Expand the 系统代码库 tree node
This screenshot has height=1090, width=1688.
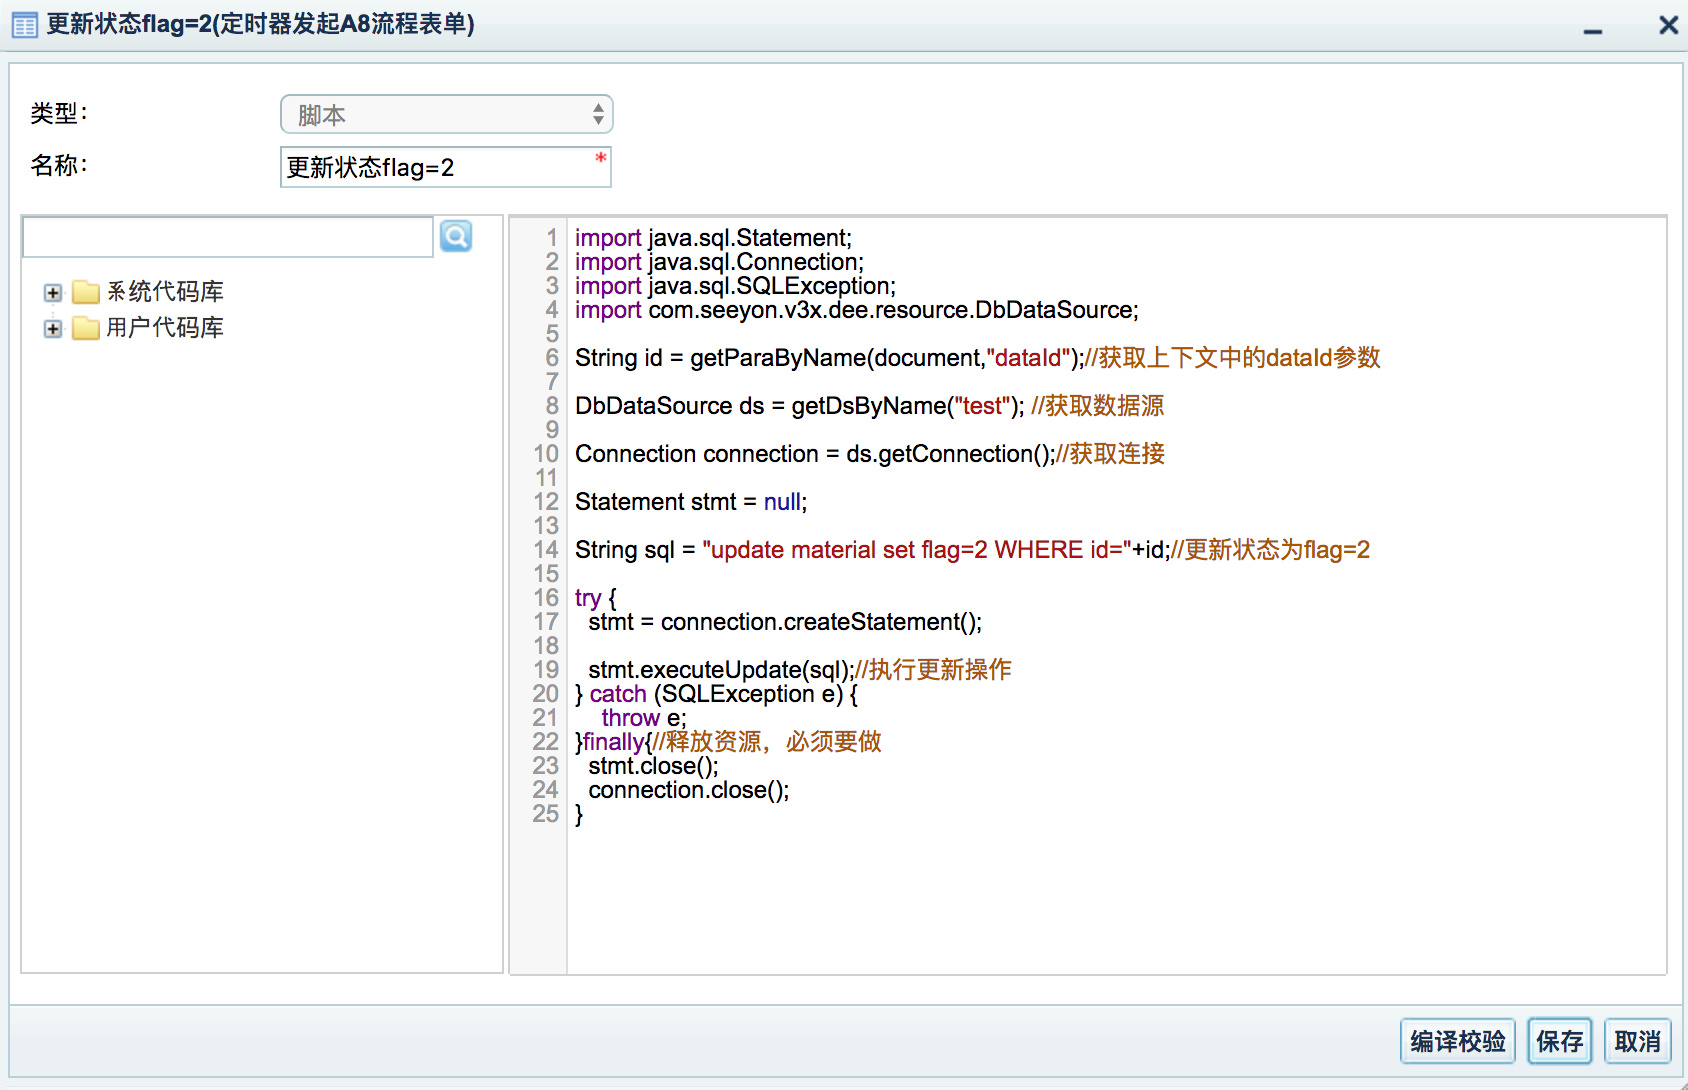[53, 293]
